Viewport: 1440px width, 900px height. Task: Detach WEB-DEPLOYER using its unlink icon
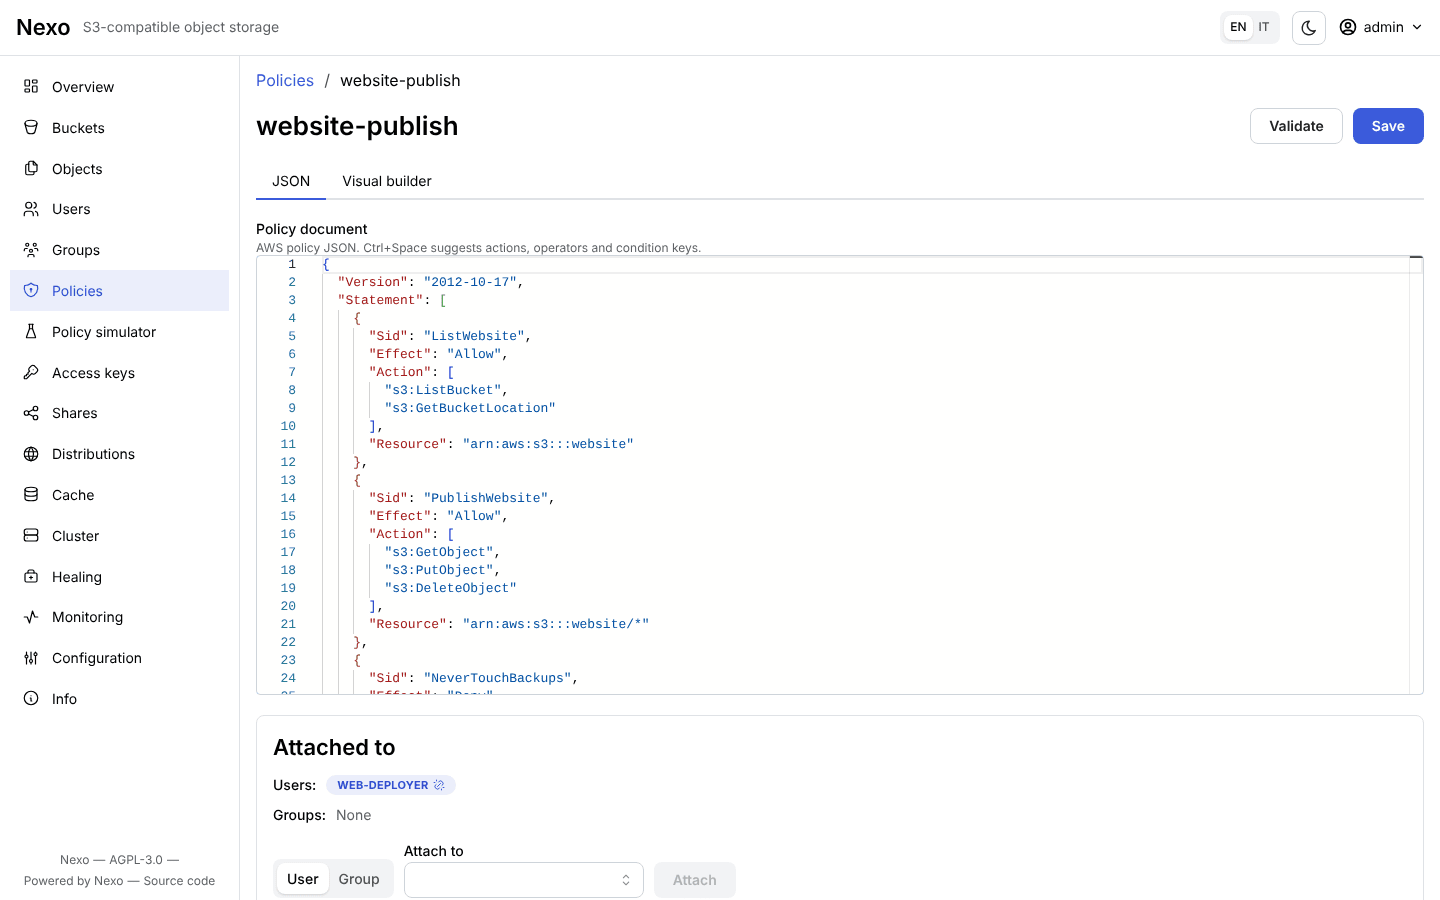(x=439, y=785)
